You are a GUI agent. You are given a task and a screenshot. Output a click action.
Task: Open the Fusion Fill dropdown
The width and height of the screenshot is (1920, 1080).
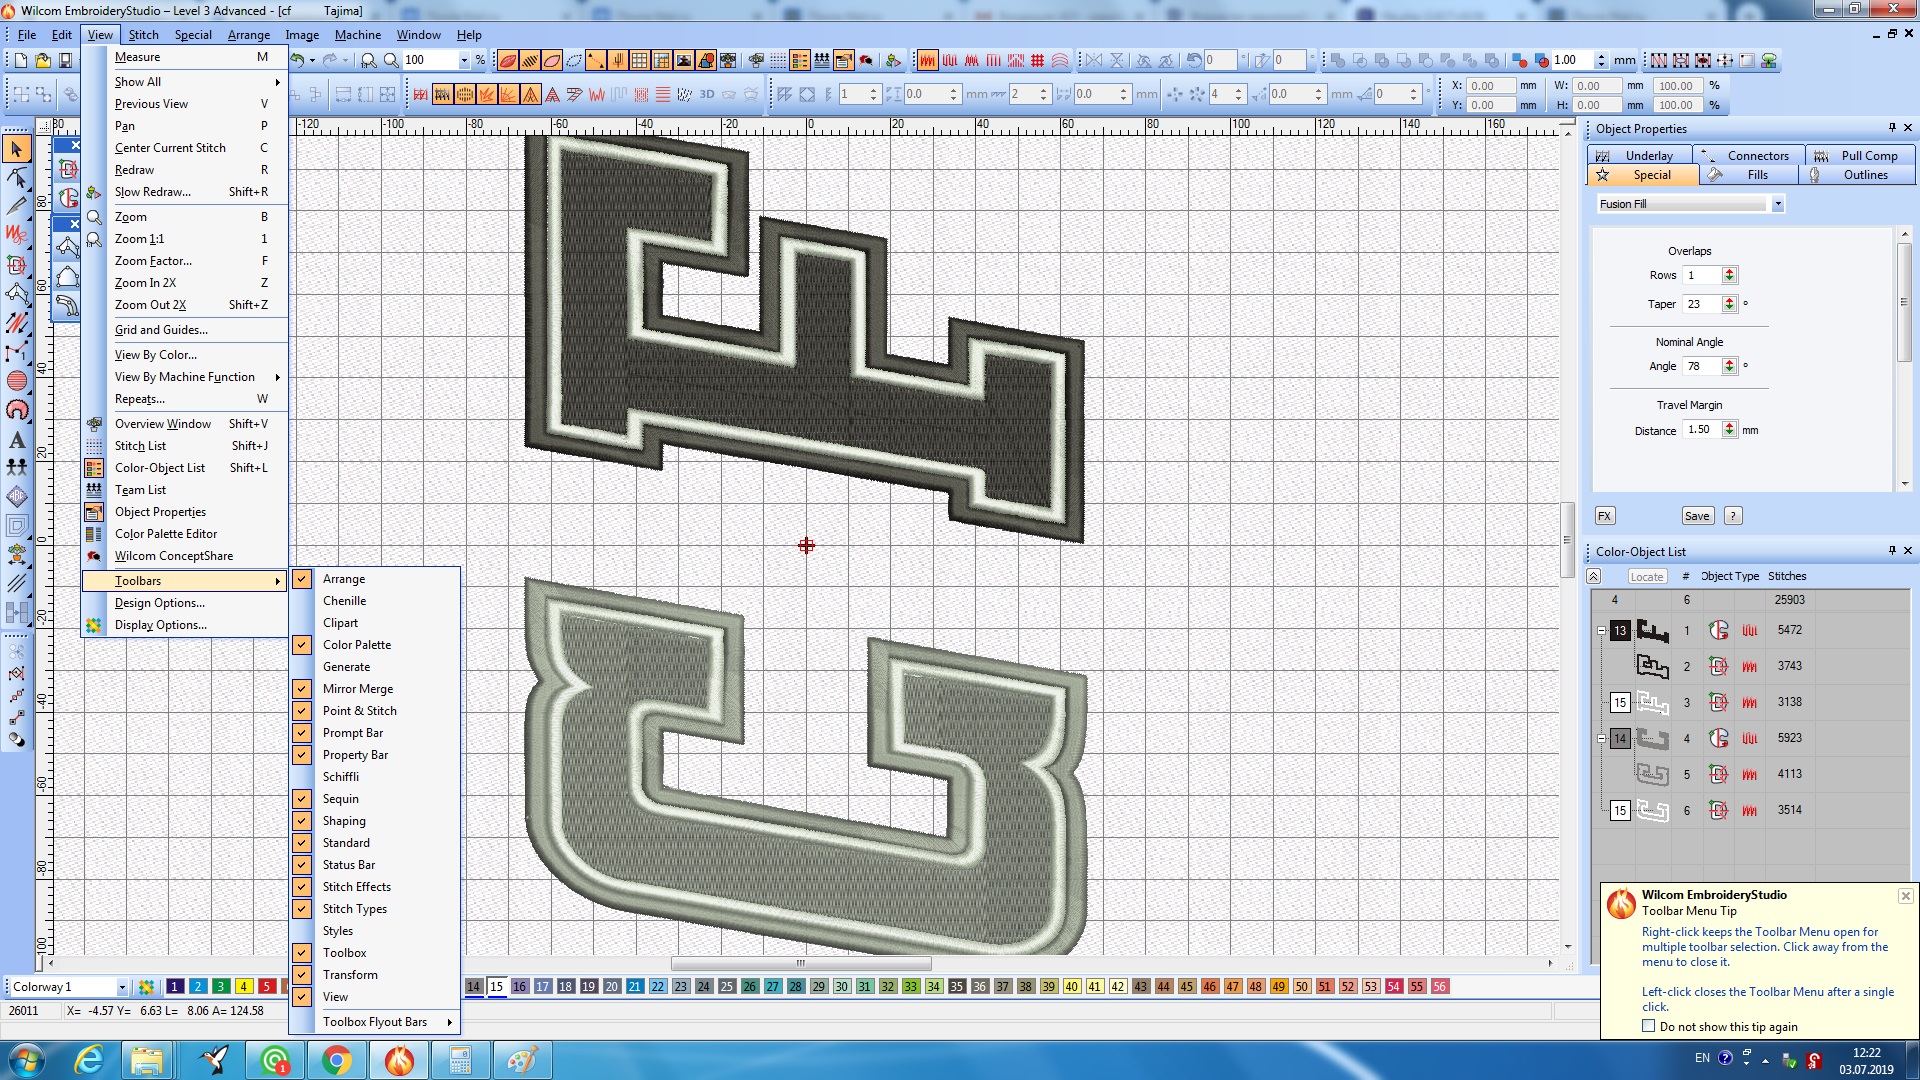1777,204
